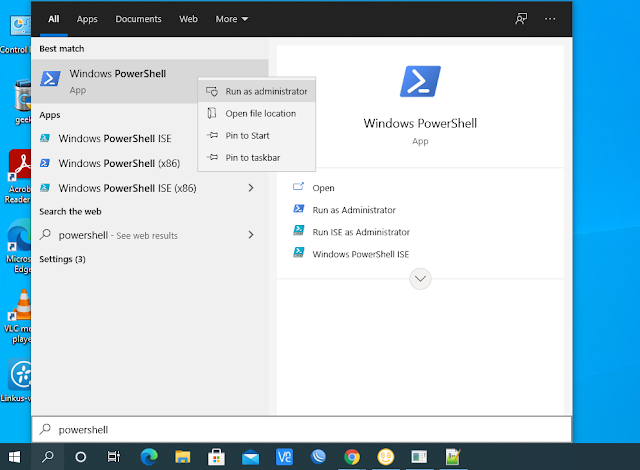The image size is (640, 470).
Task: Open Windows PowerShell (x86) from Apps list
Action: click(119, 164)
